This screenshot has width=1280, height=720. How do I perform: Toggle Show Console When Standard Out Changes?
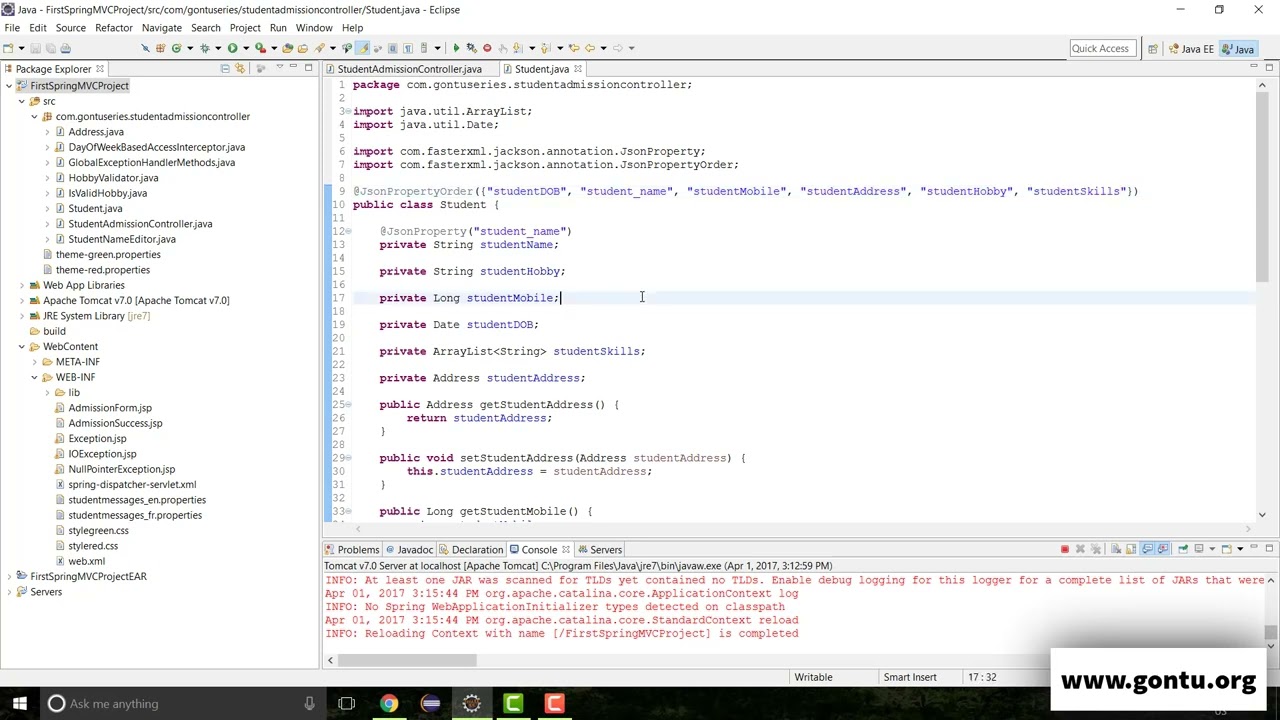tap(1148, 549)
